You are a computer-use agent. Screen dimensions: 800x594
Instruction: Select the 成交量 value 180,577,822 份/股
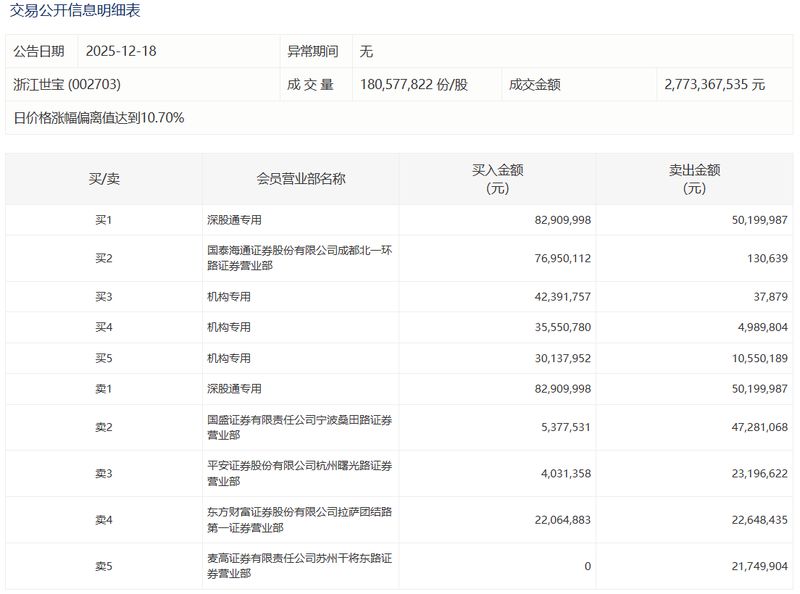419,82
